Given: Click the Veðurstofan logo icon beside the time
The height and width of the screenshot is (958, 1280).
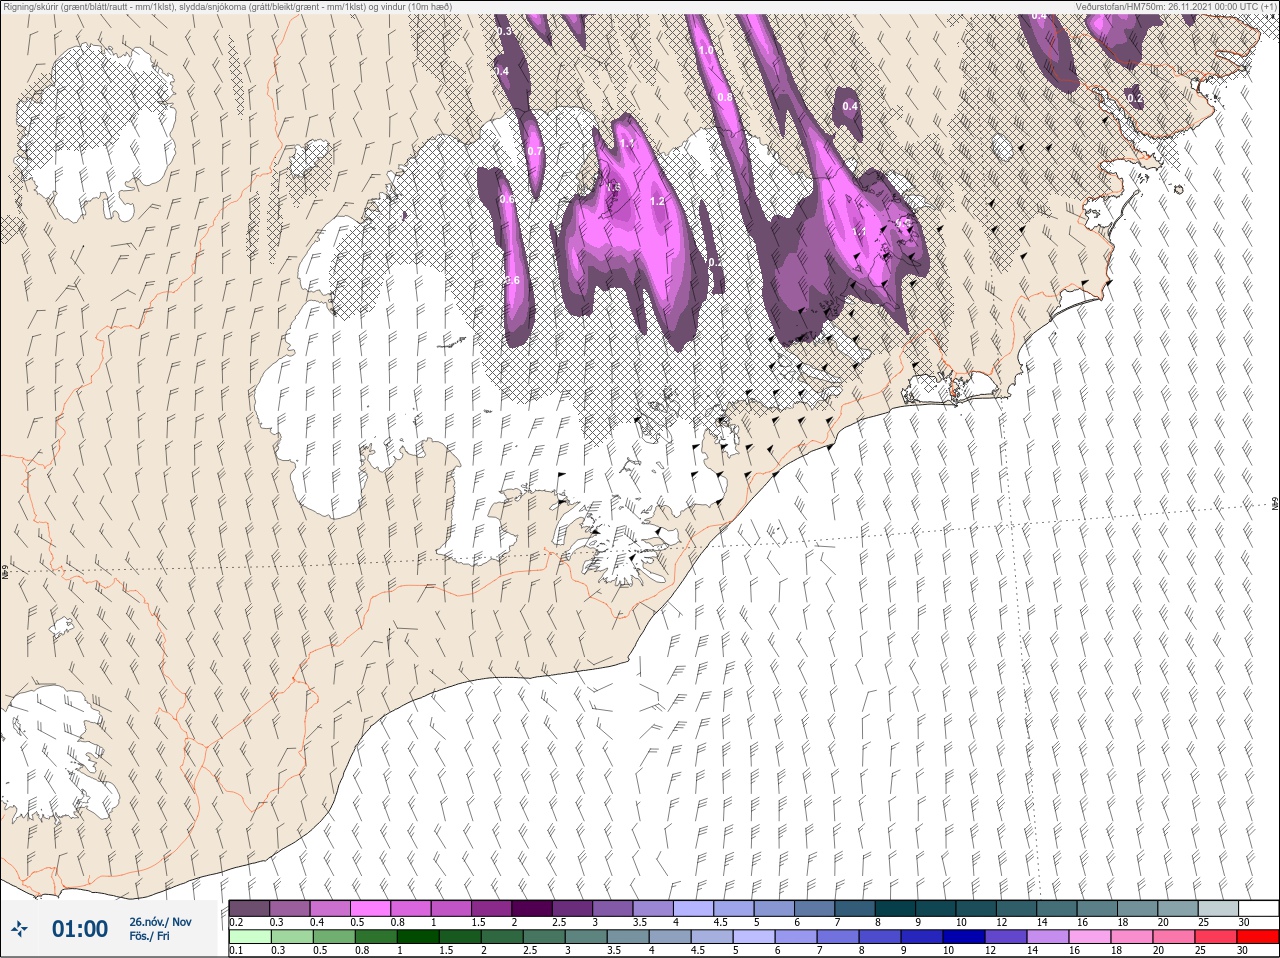Looking at the screenshot, I should coord(21,929).
